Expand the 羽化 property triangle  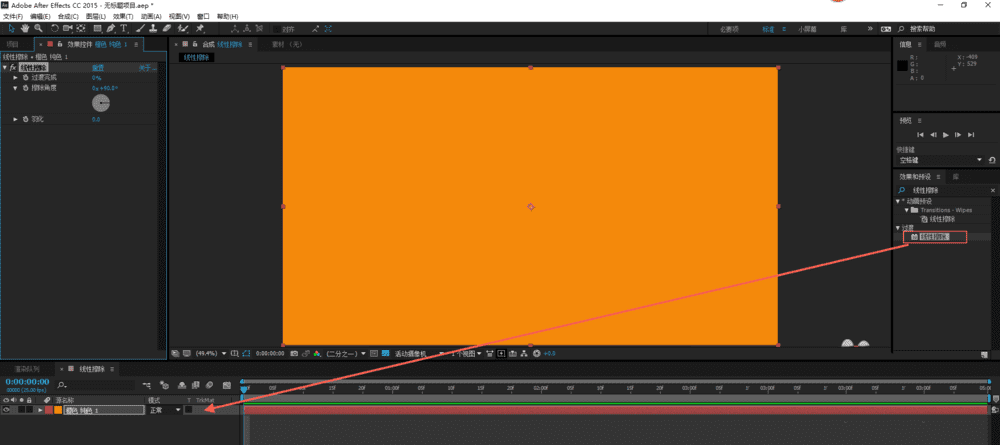point(15,119)
